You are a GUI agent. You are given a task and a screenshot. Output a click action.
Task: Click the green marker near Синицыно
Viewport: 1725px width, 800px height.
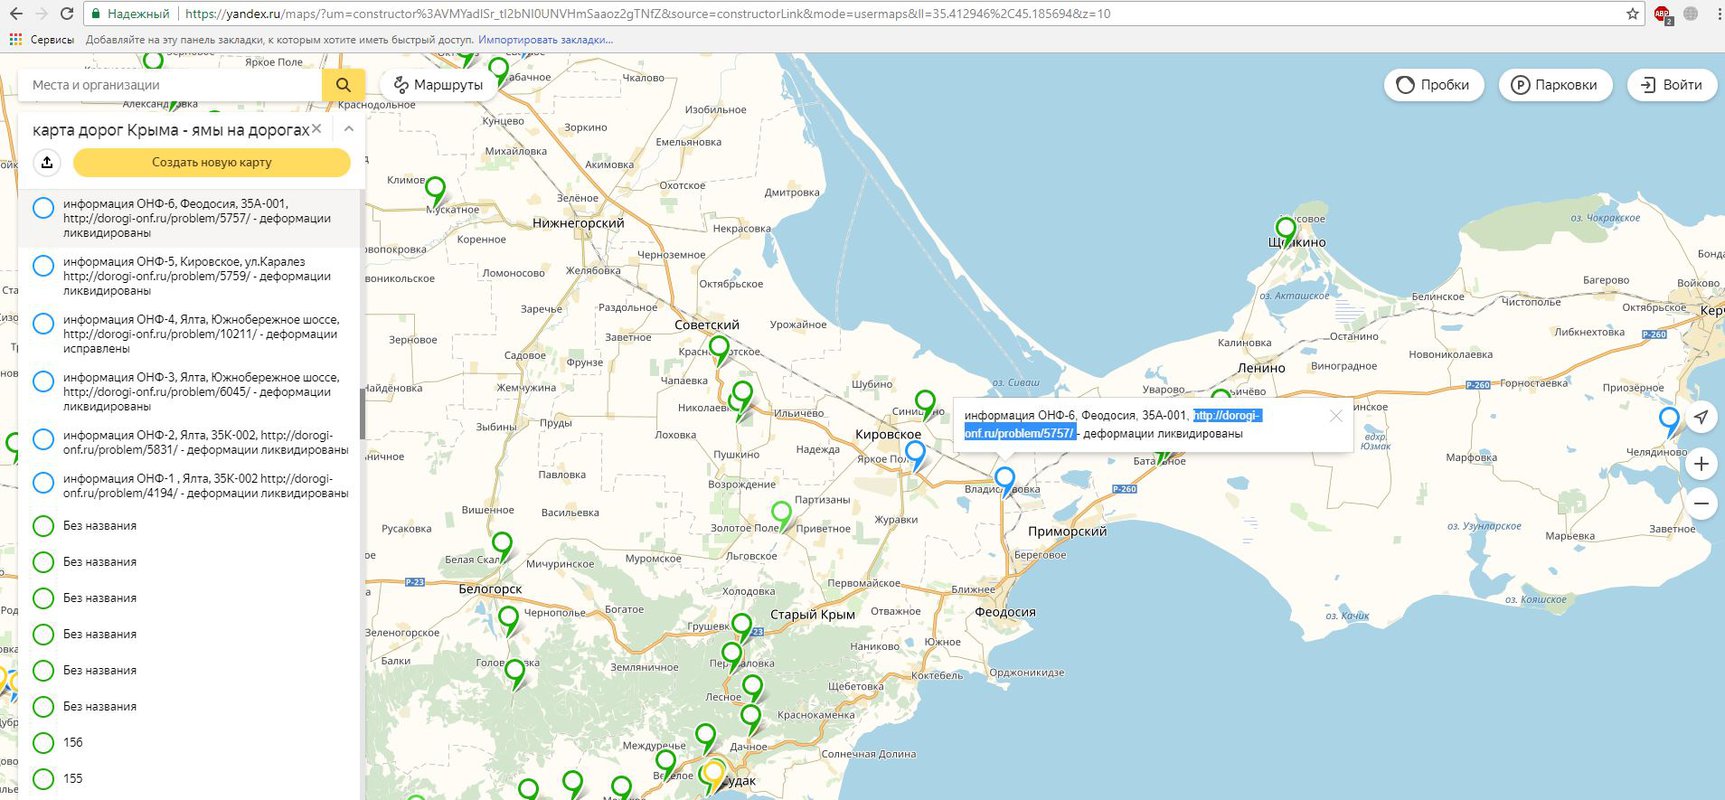[x=926, y=404]
